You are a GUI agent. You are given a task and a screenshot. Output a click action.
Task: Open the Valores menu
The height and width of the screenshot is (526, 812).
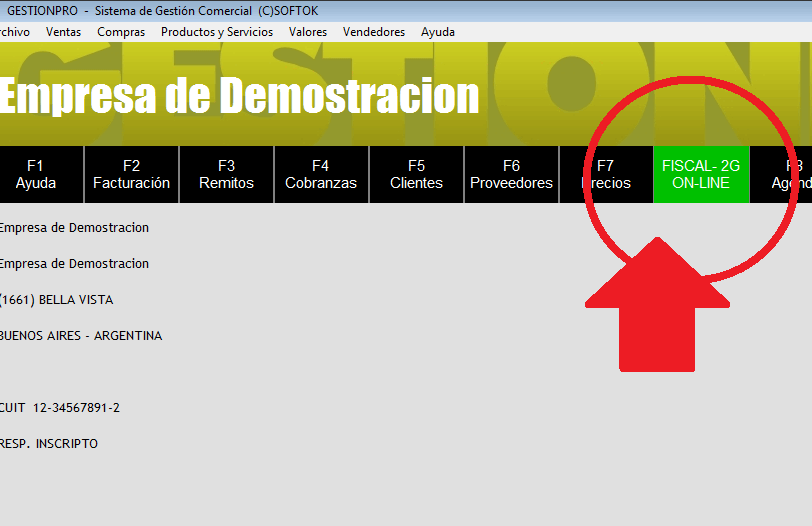(308, 32)
